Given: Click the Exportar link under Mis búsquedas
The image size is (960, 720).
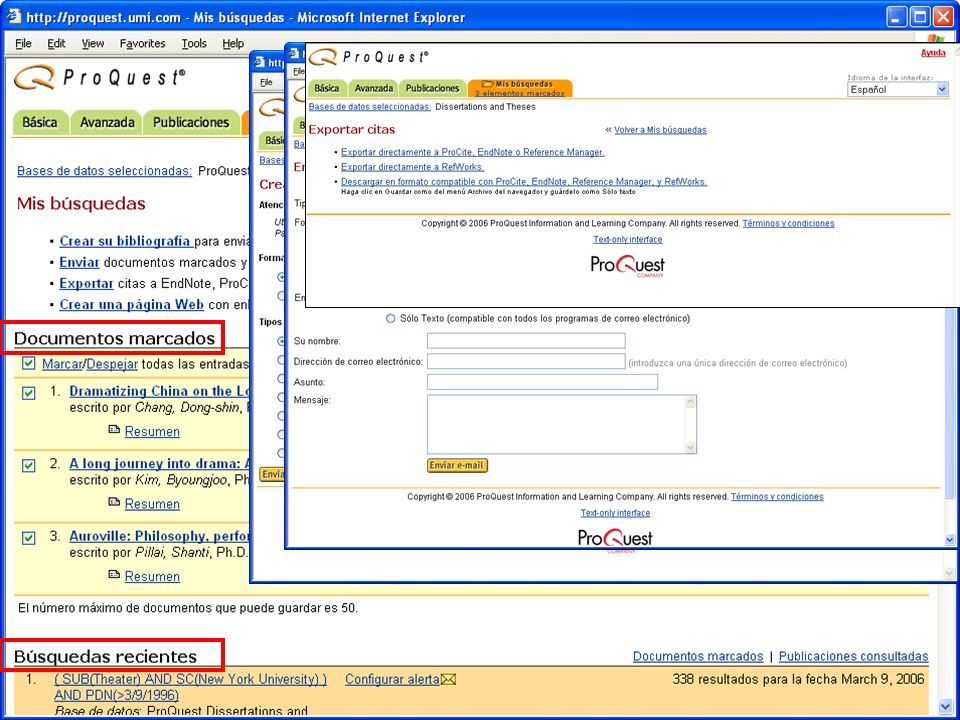Looking at the screenshot, I should [86, 283].
